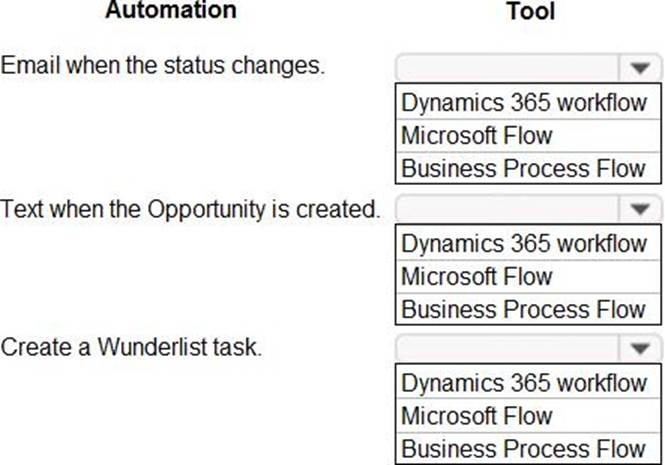Click the Tool column header

coord(531,11)
